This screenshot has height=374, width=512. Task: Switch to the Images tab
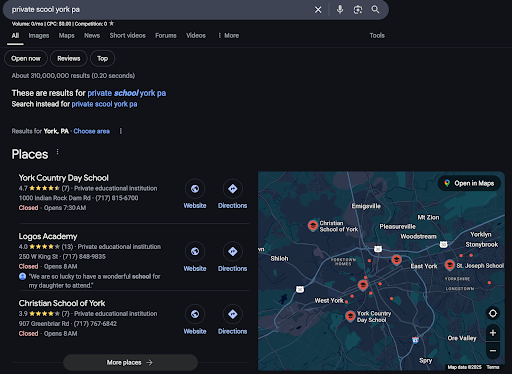pos(39,35)
